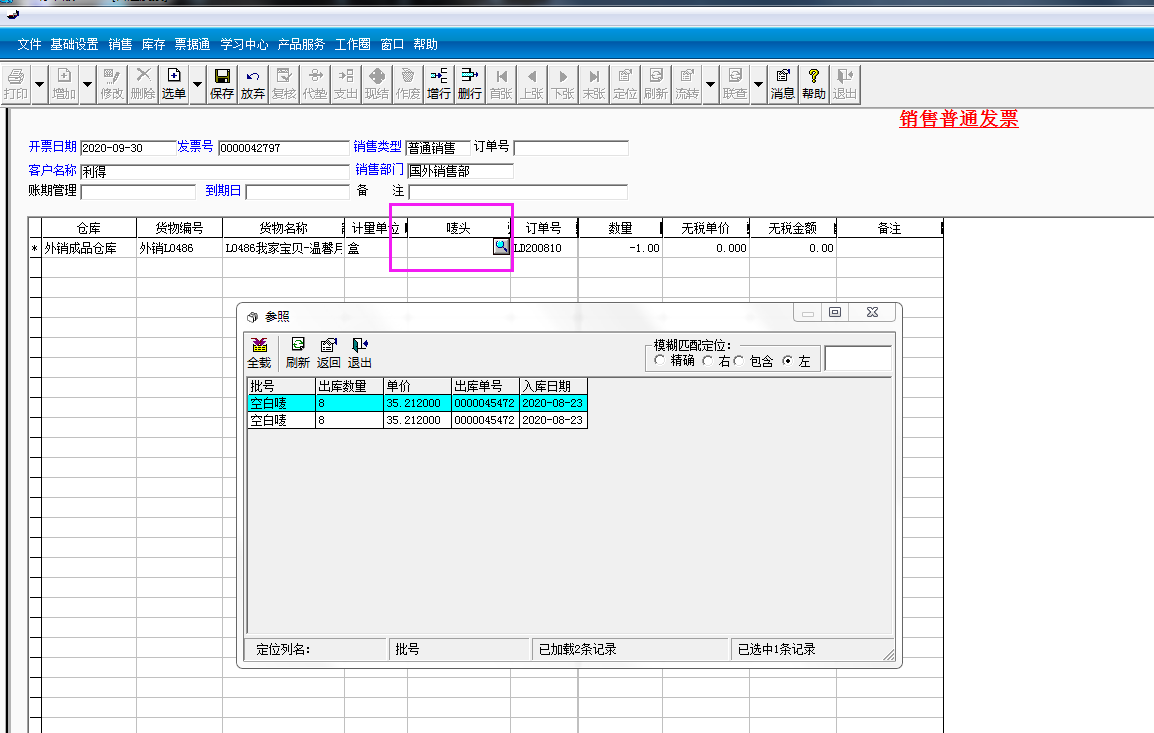
Task: Delete a row with 删行 icon
Action: pos(470,84)
